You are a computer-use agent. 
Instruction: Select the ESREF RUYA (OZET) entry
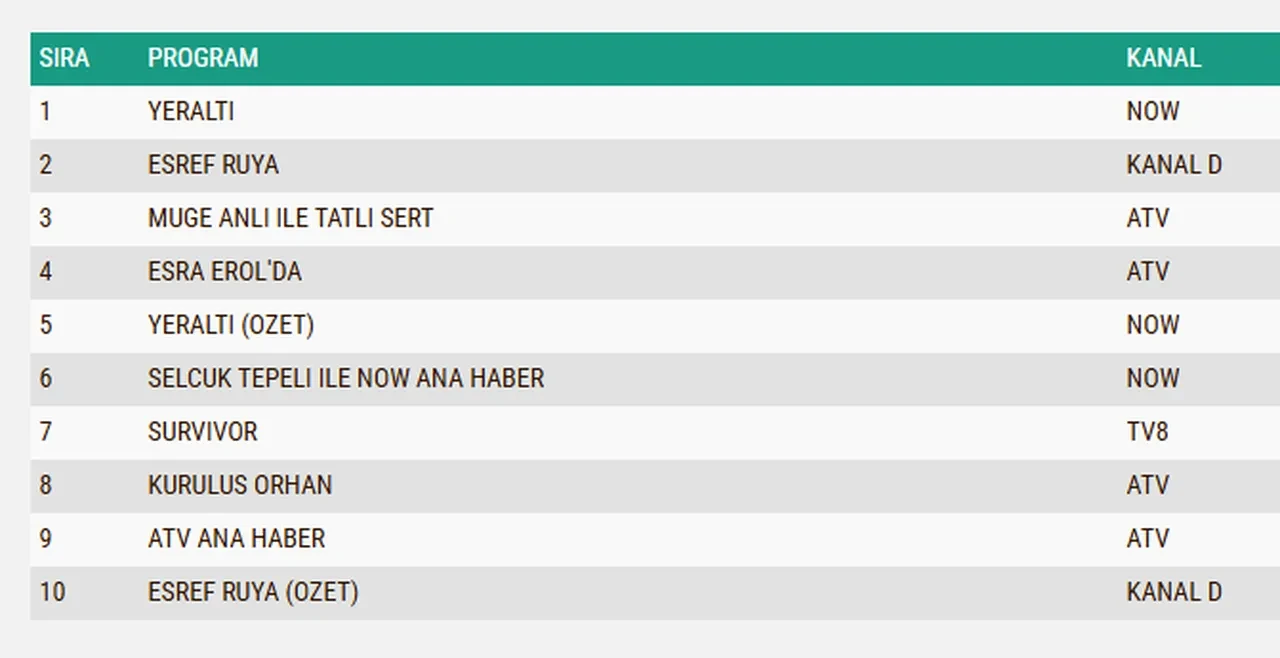pyautogui.click(x=253, y=592)
